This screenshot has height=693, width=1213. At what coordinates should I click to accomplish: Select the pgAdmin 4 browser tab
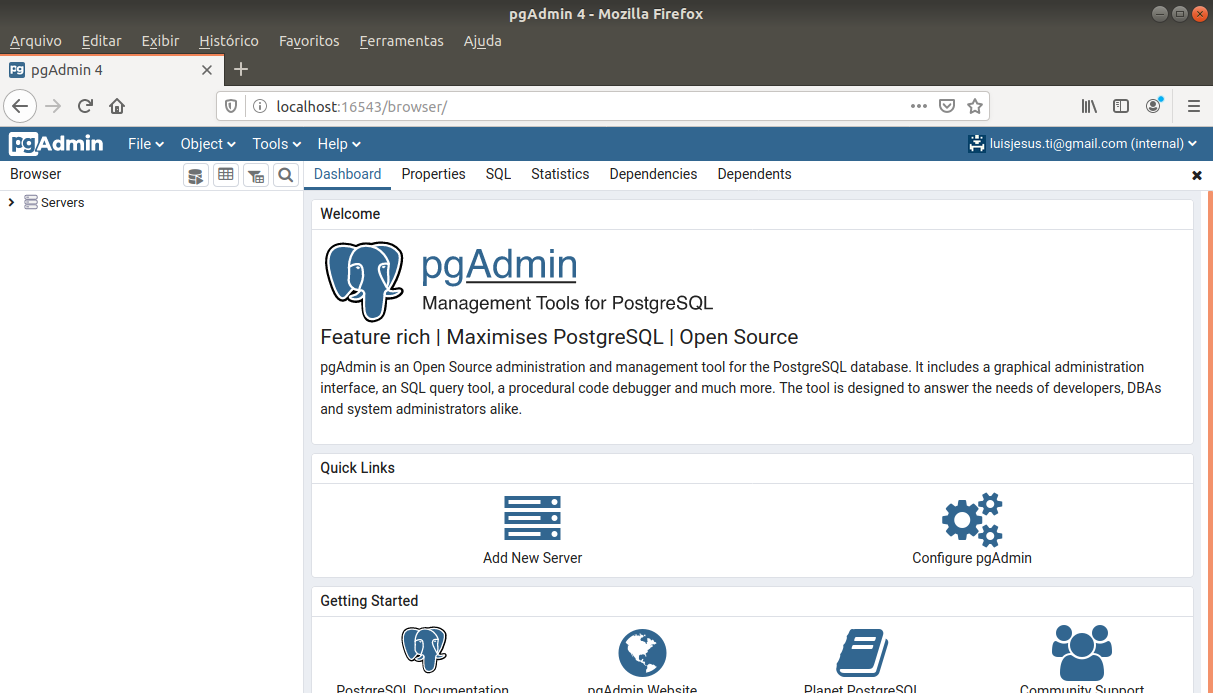click(111, 70)
